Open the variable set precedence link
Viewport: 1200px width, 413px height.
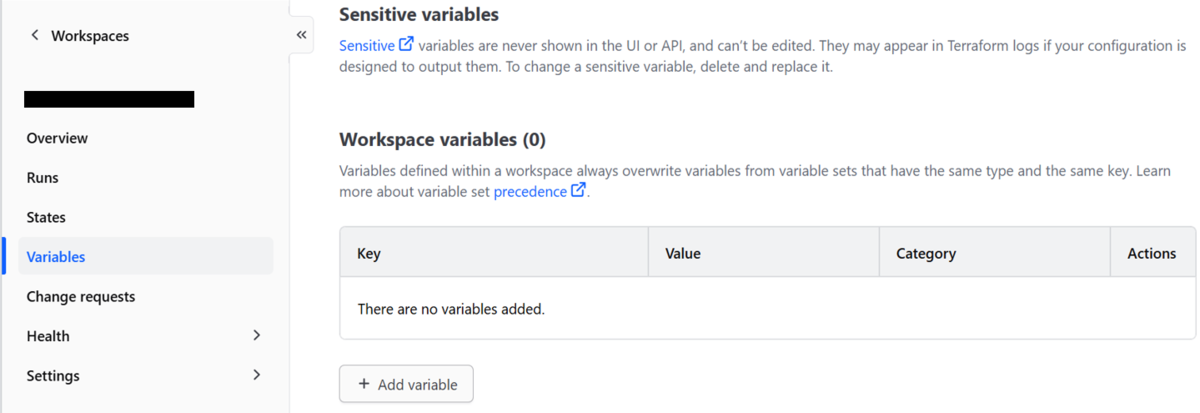(x=530, y=191)
